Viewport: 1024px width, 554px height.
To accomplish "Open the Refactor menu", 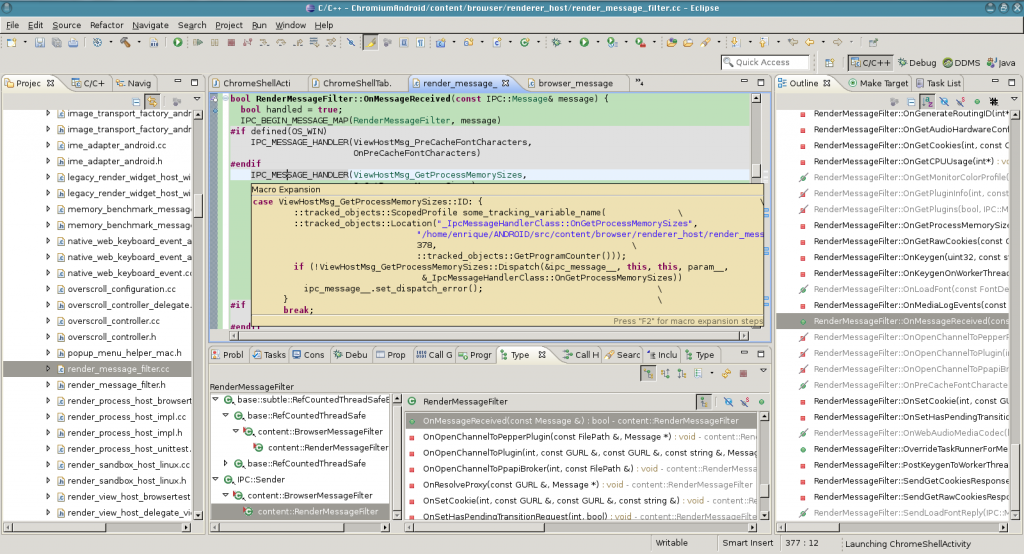I will [106, 24].
